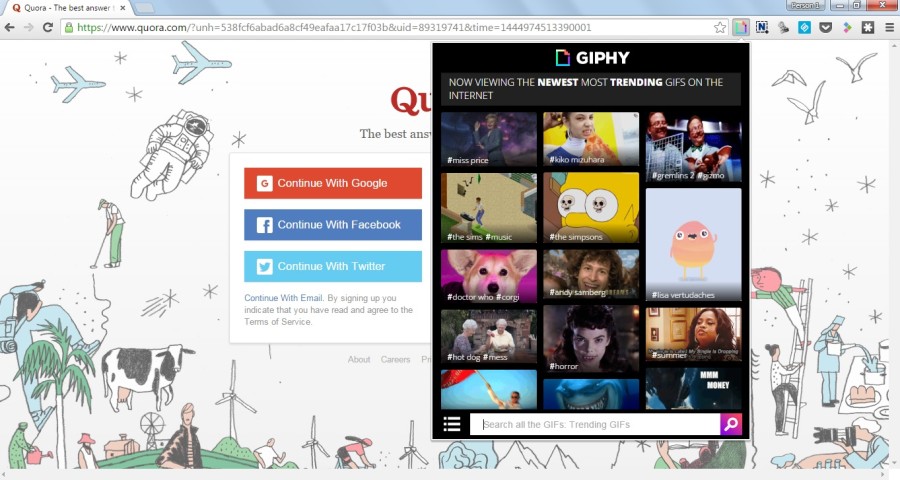Open the About footer link
The height and width of the screenshot is (480, 900).
point(359,359)
